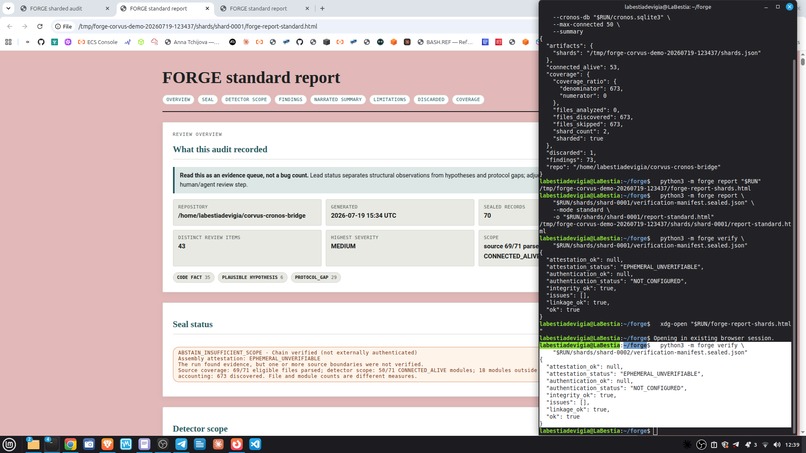The width and height of the screenshot is (806, 453).
Task: Open the network indicator in system tray
Action: pyautogui.click(x=765, y=445)
